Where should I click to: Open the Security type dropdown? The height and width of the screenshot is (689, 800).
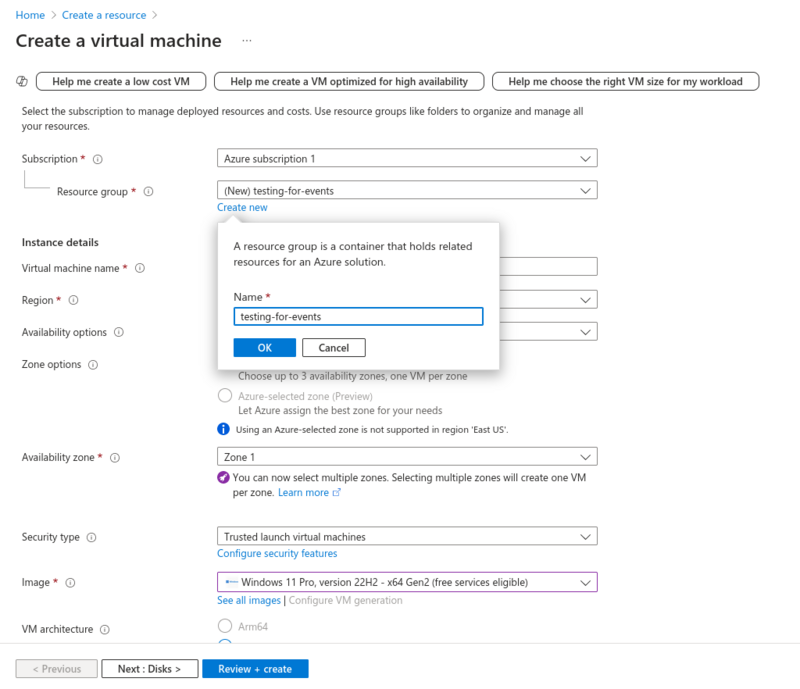click(407, 536)
